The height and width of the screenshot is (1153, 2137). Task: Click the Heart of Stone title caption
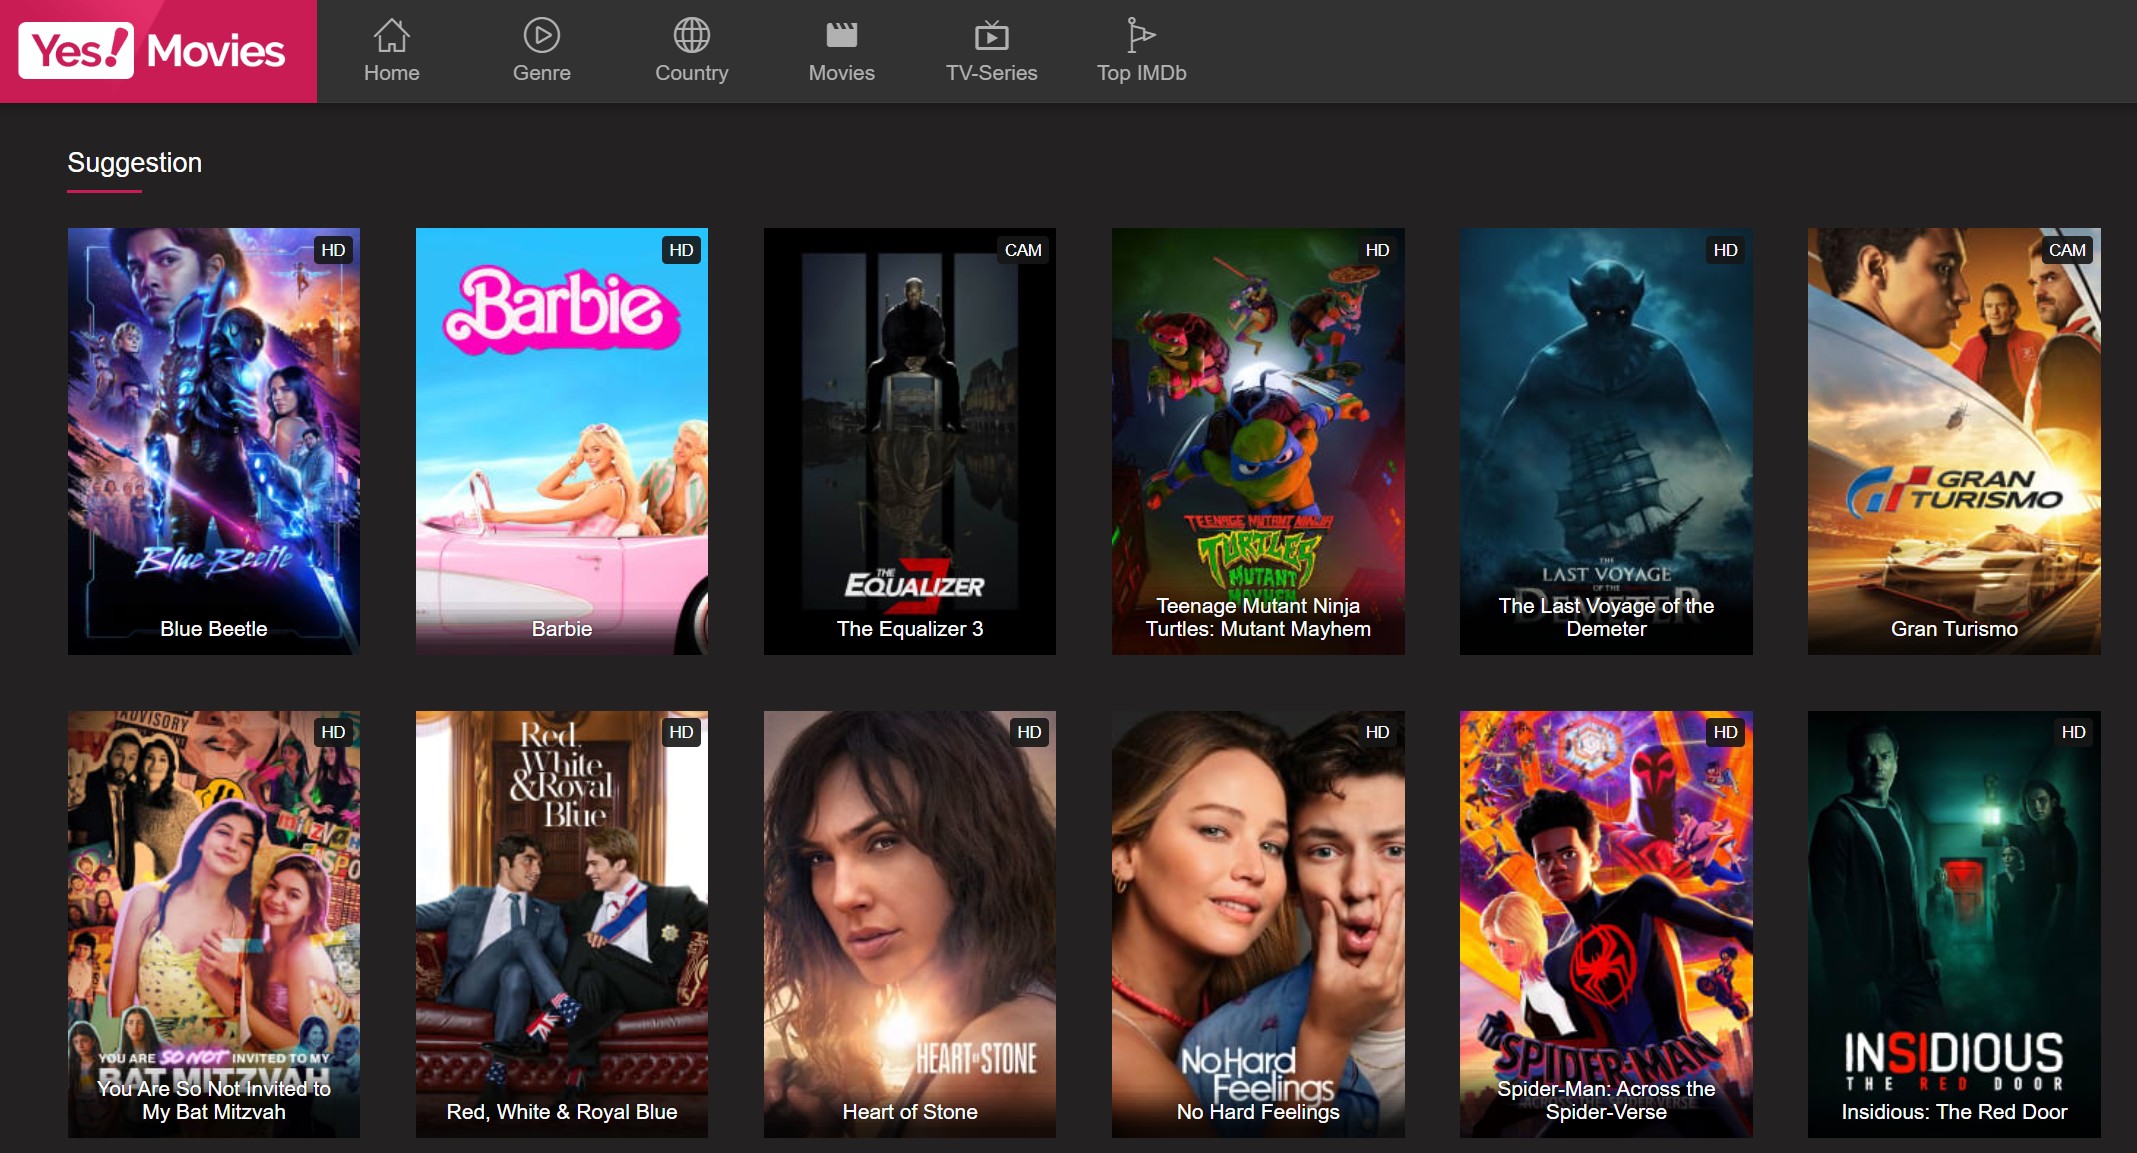click(910, 1112)
